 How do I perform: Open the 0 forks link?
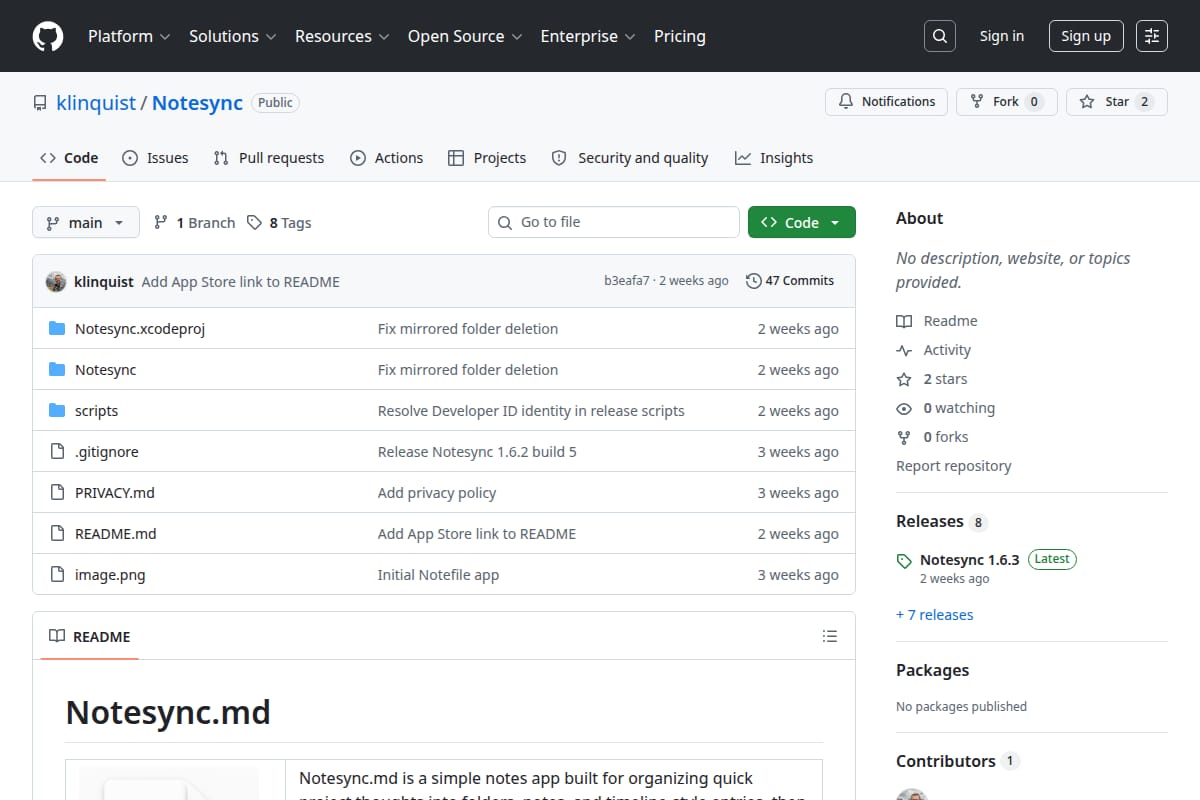point(932,437)
